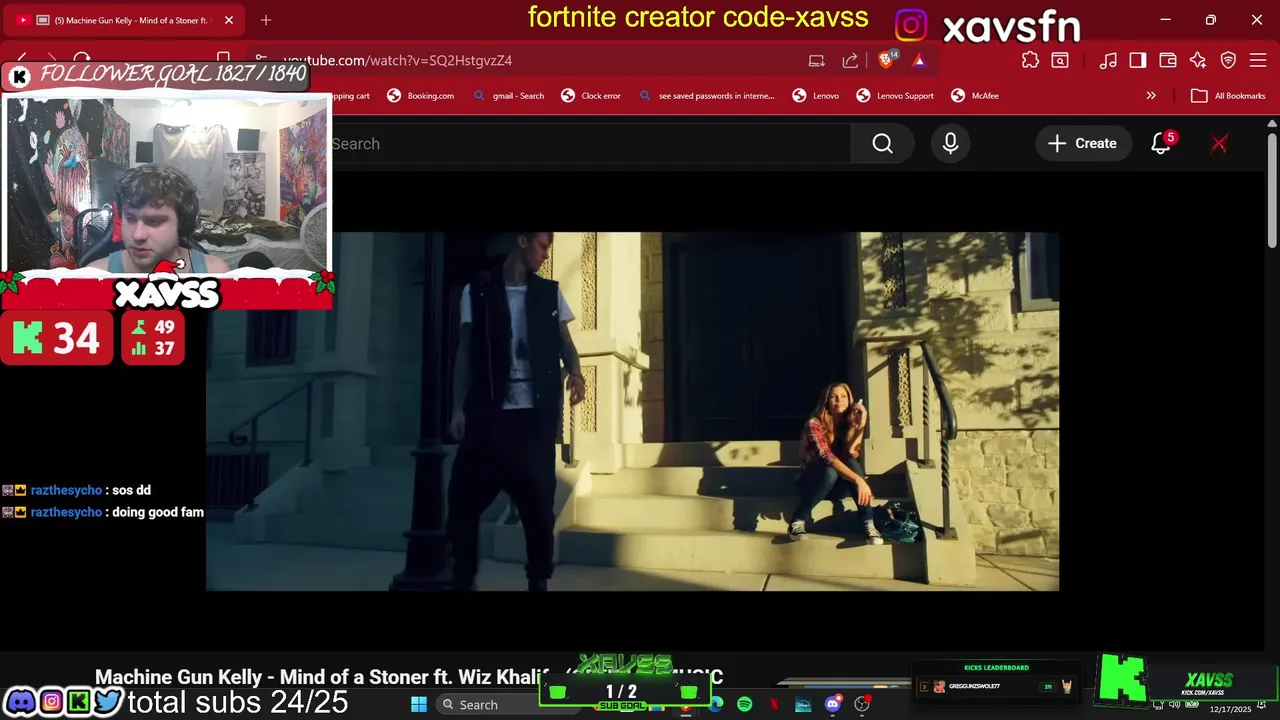This screenshot has width=1280, height=720.
Task: Open the Windows Start button
Action: pos(419,705)
